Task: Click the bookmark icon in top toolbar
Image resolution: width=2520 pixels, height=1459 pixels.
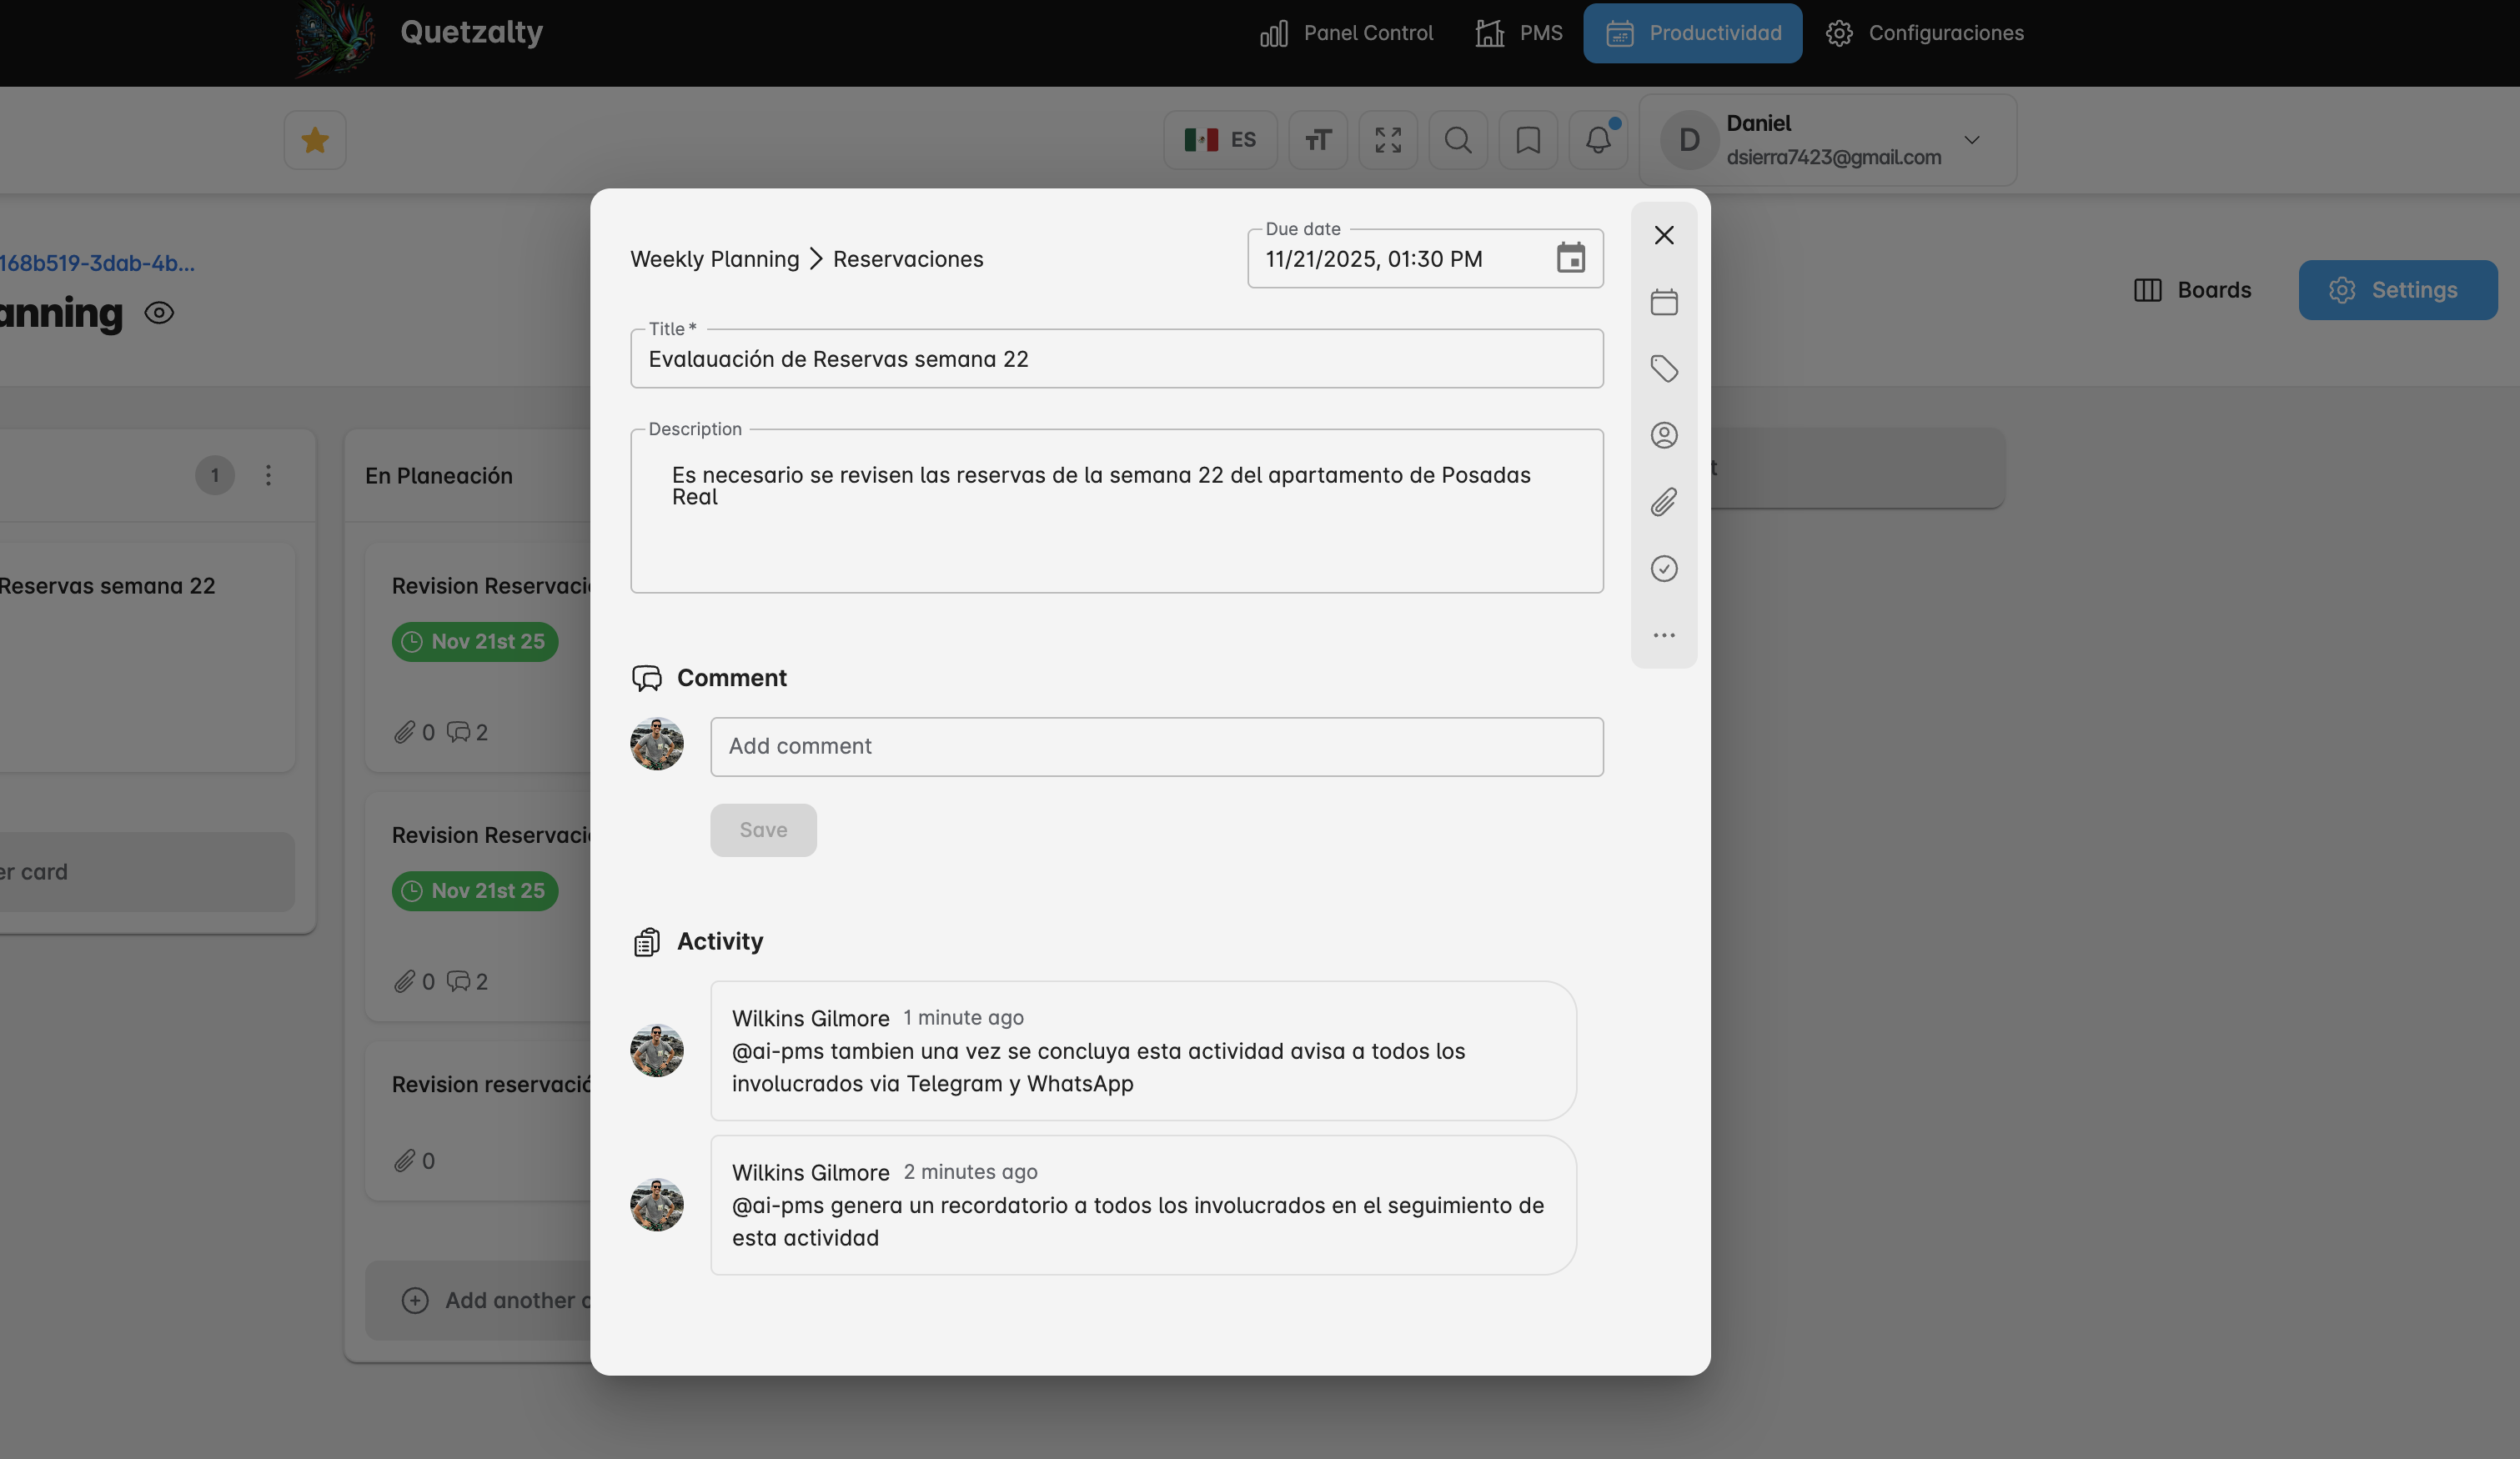Action: point(1527,140)
